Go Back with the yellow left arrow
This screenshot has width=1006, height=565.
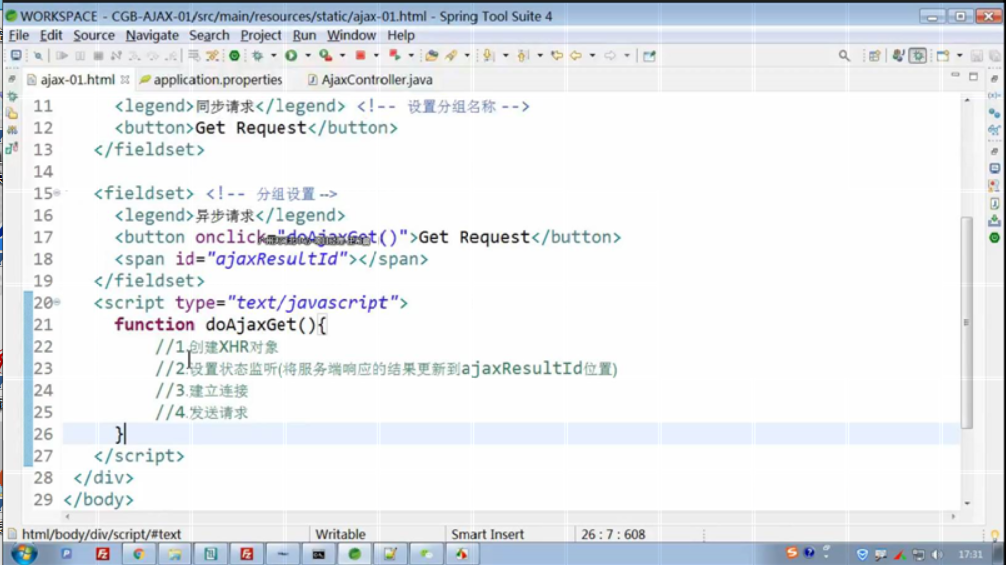click(x=575, y=56)
